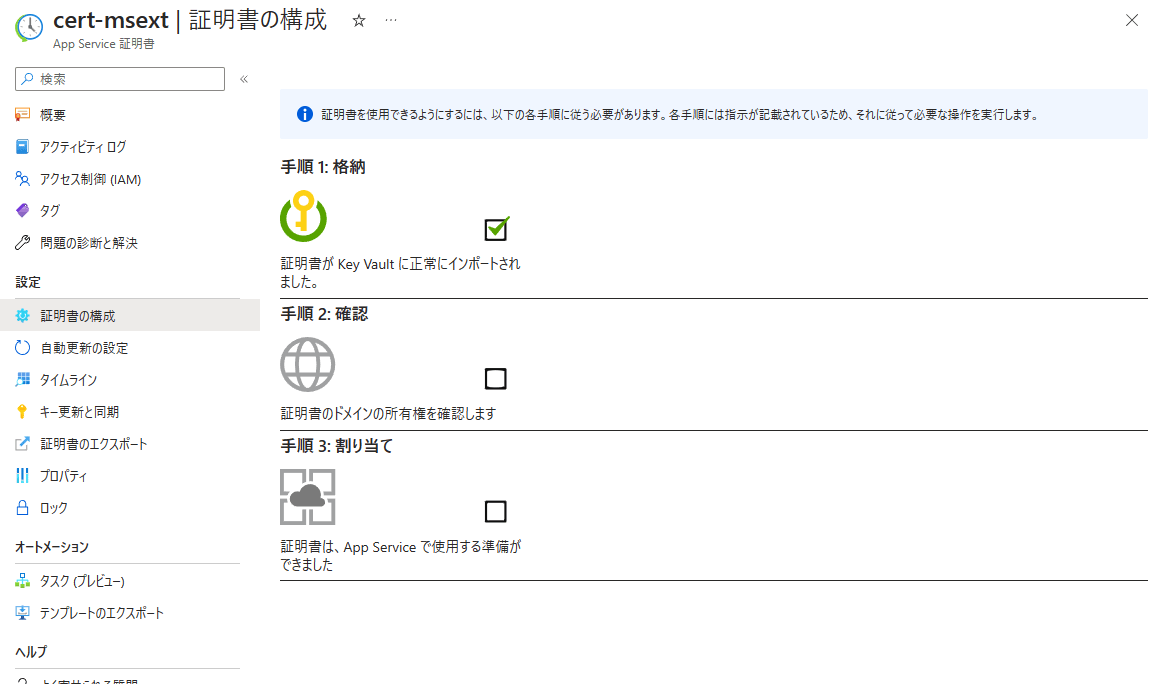Click the ロック padlock icon
Screen dimensions: 1163x684
[x=22, y=507]
